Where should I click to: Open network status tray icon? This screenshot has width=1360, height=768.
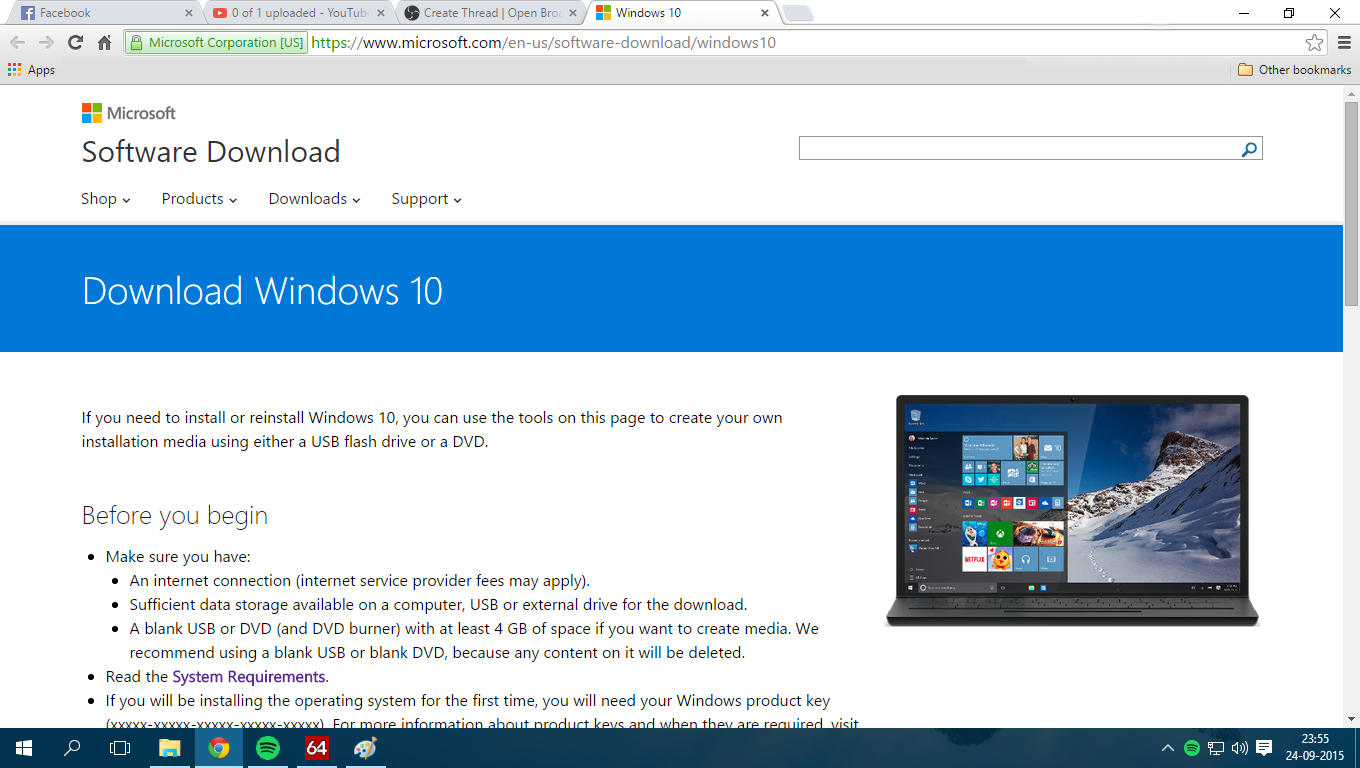(x=1216, y=748)
